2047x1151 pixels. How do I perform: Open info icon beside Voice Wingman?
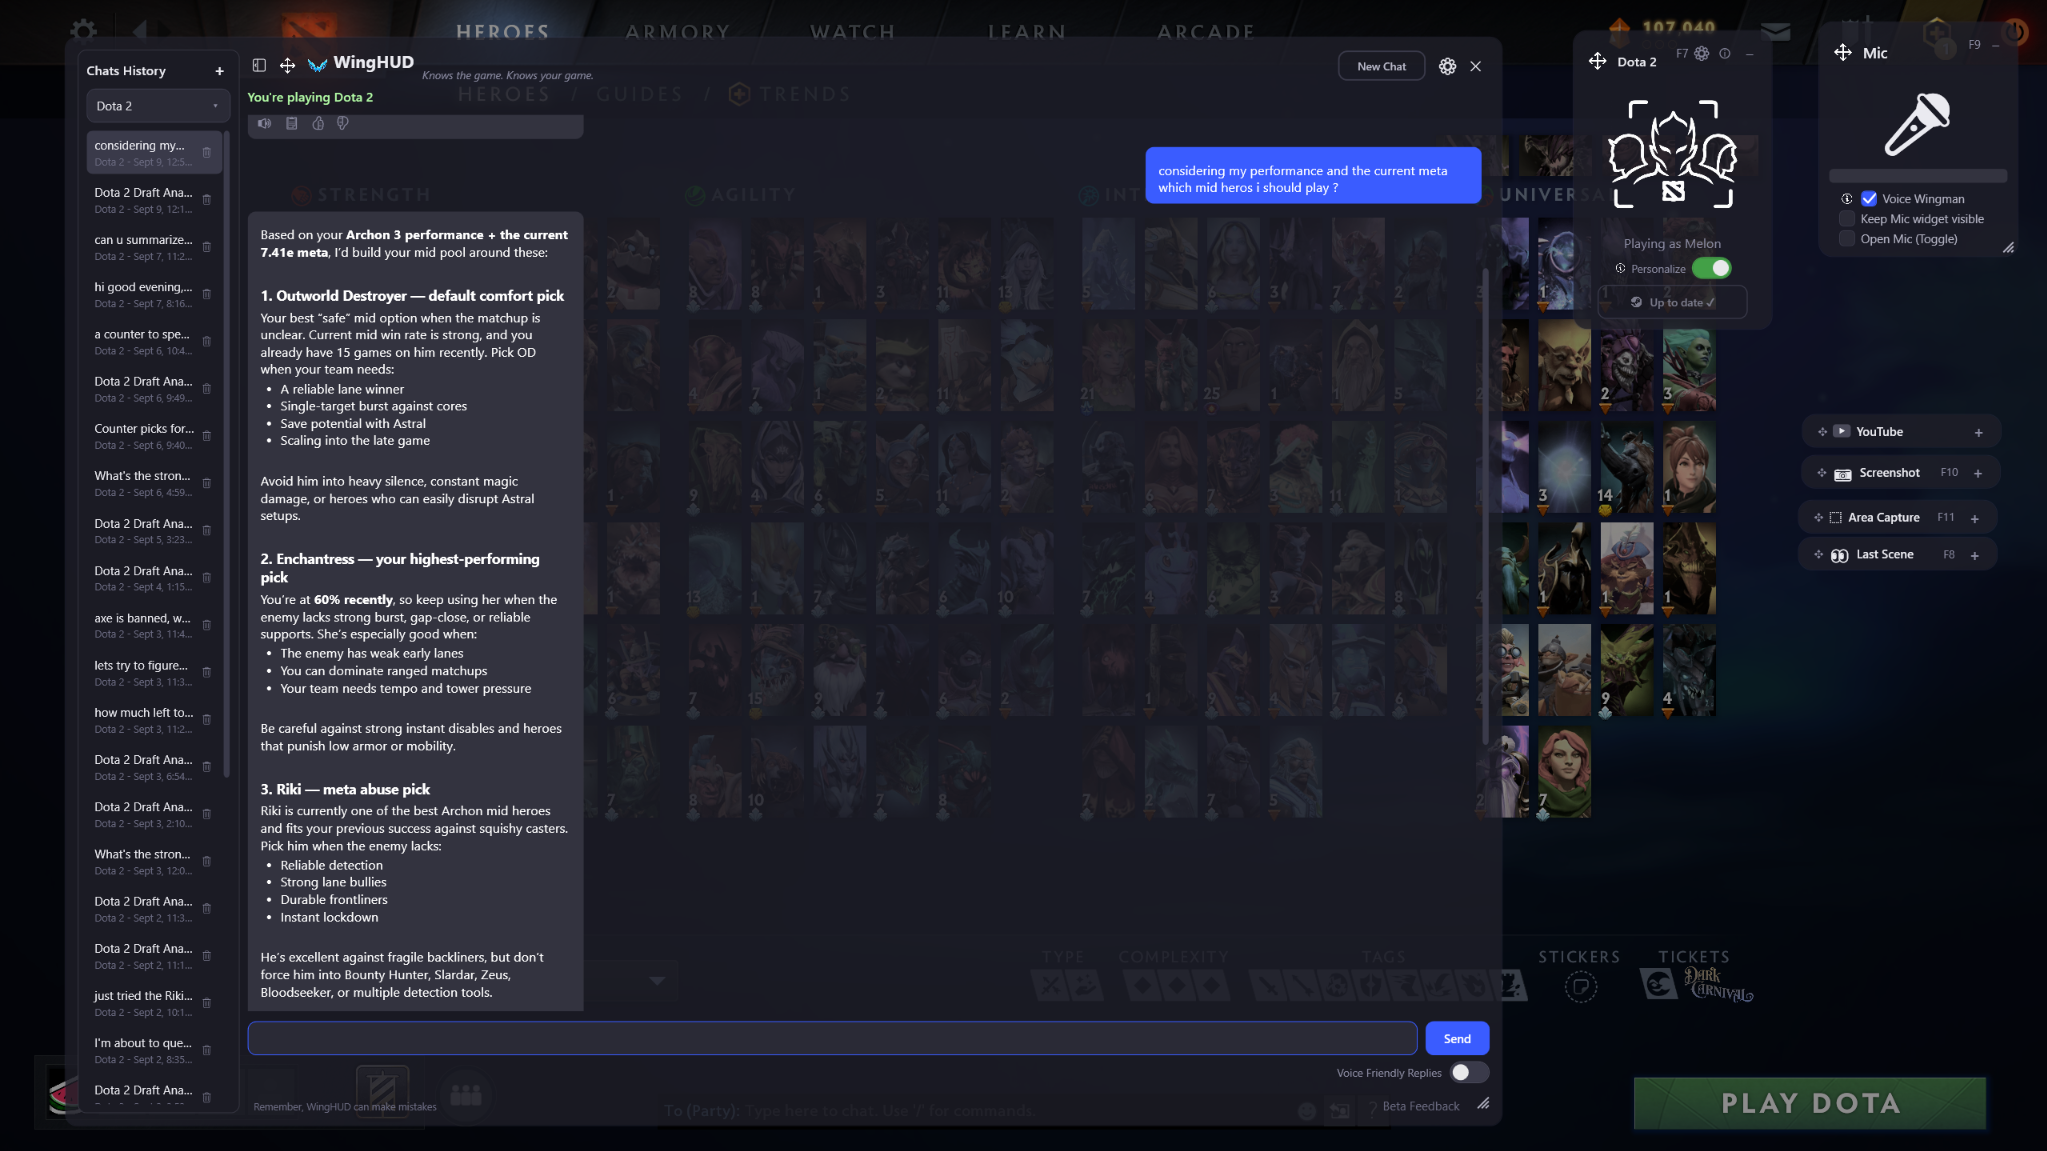tap(1847, 198)
